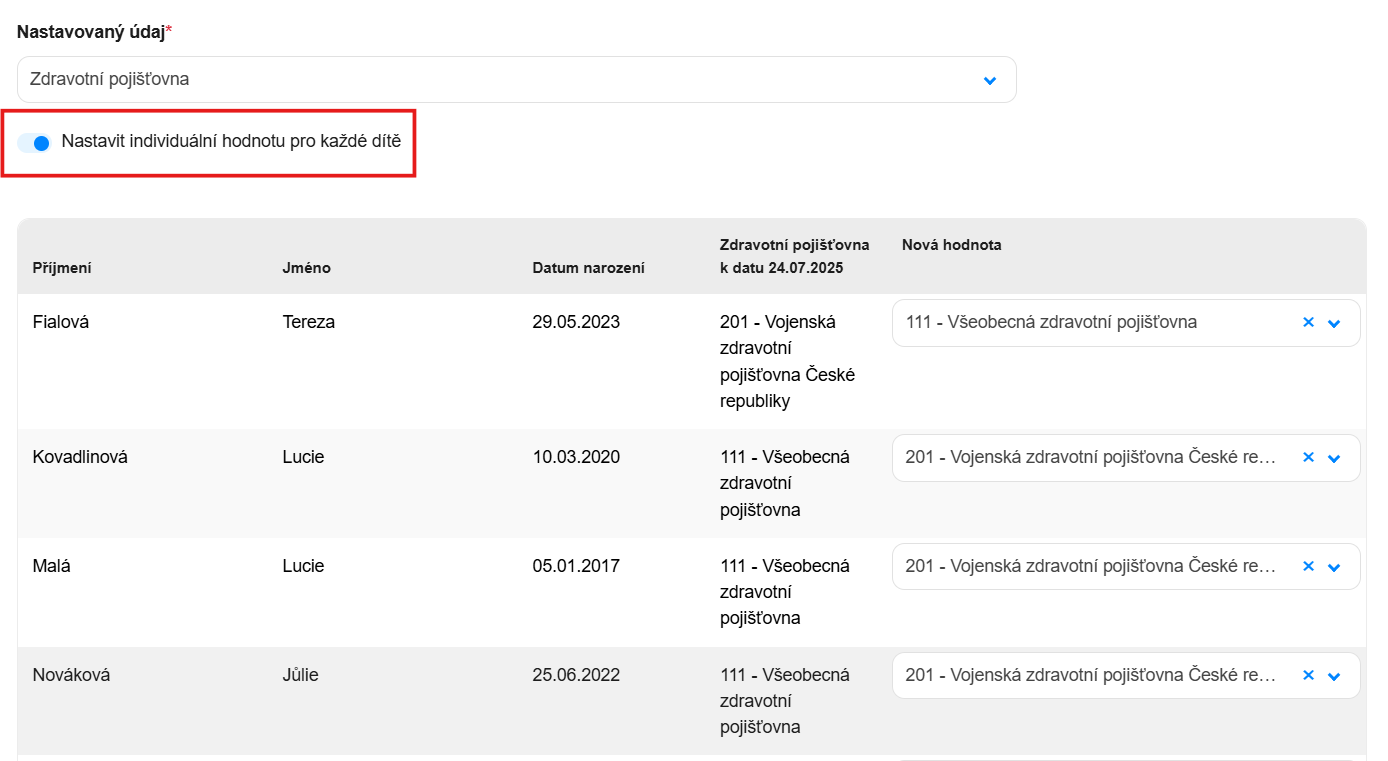
Task: Click the Datum narození column header
Action: [x=588, y=268]
